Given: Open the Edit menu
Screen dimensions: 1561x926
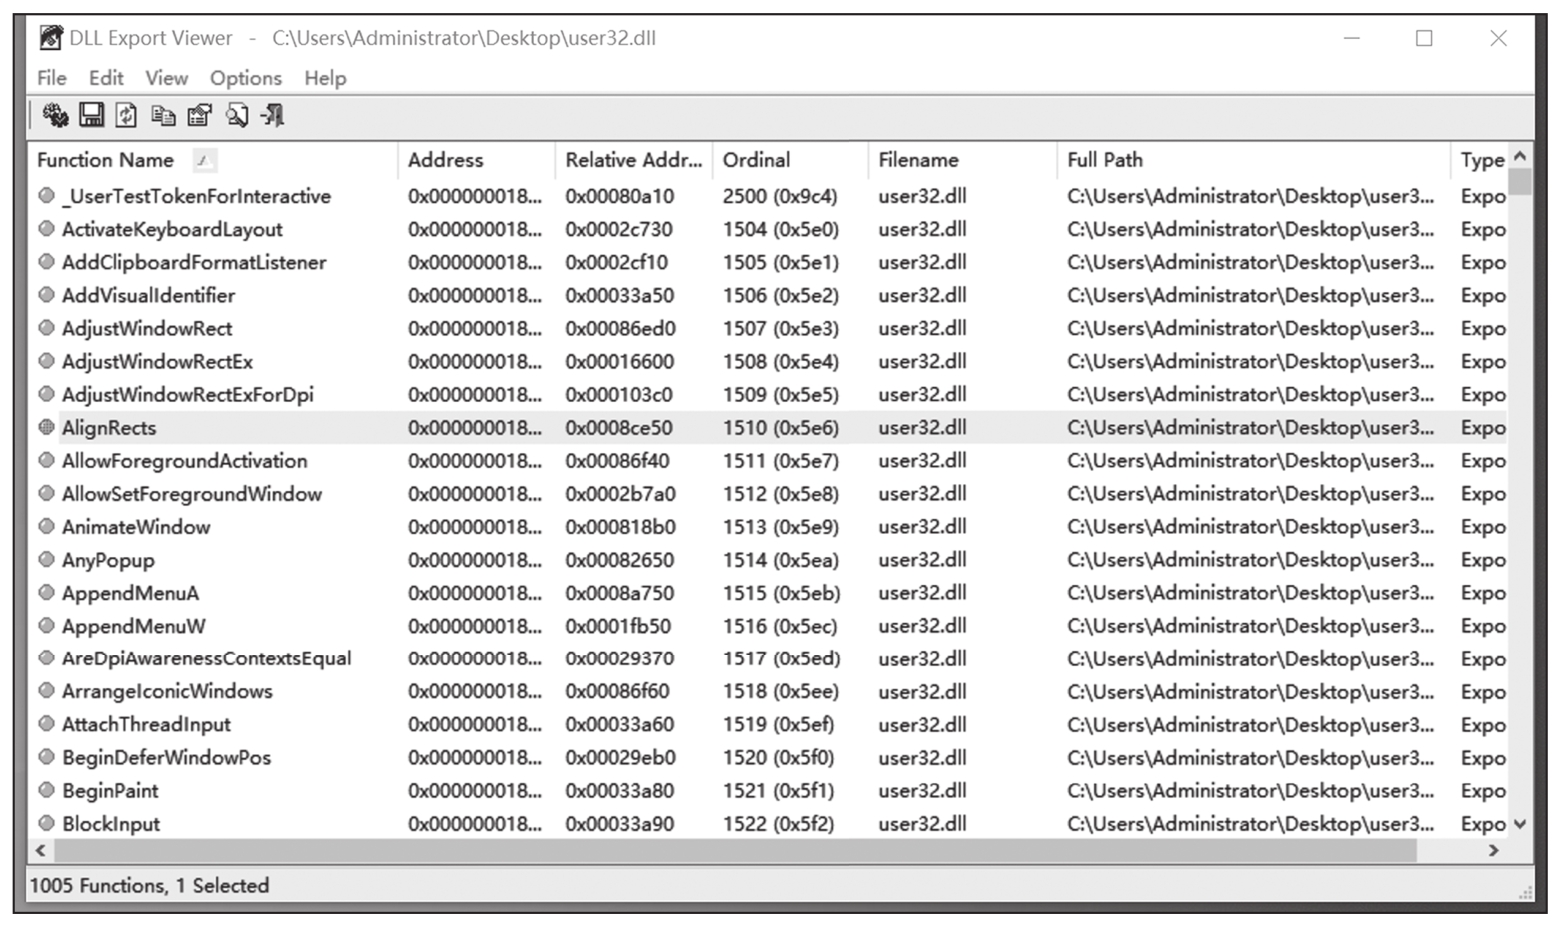Looking at the screenshot, I should (106, 78).
